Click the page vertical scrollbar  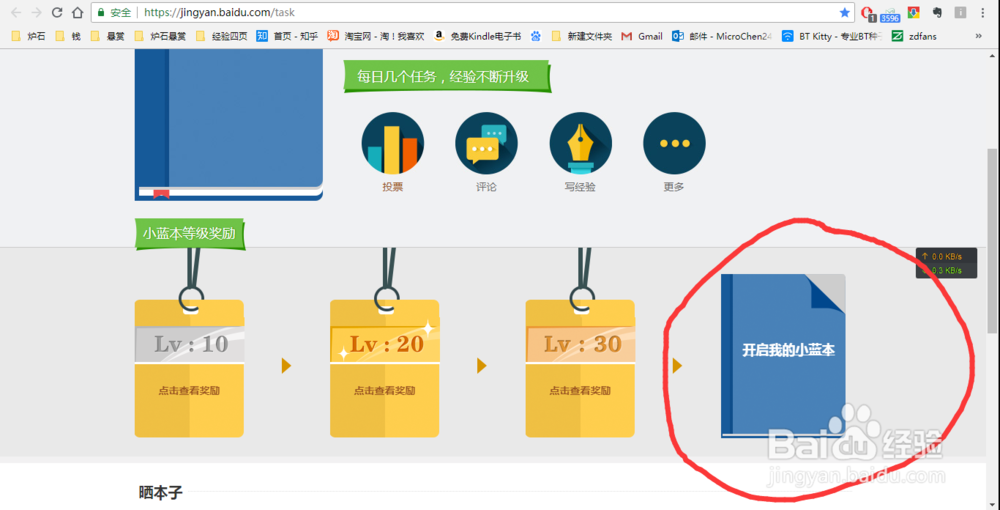pos(993,239)
